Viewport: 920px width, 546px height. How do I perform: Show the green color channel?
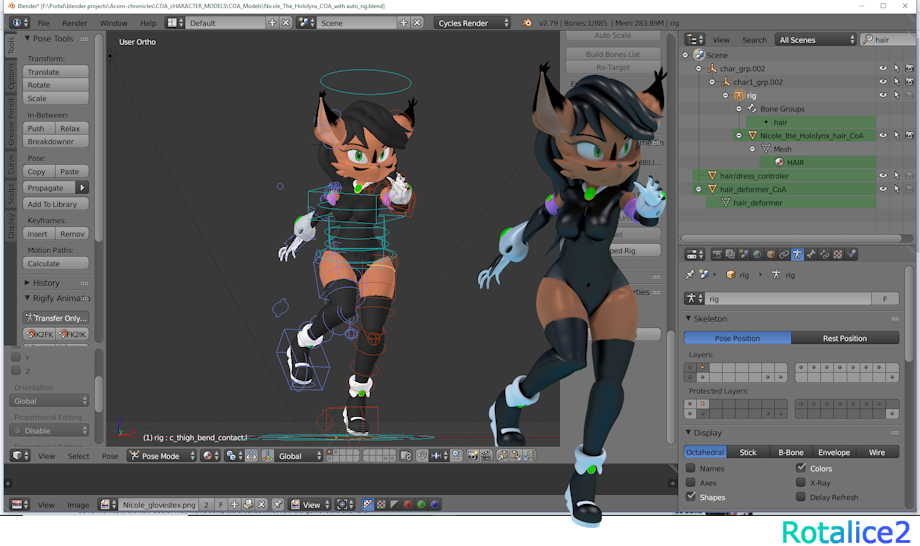[421, 504]
